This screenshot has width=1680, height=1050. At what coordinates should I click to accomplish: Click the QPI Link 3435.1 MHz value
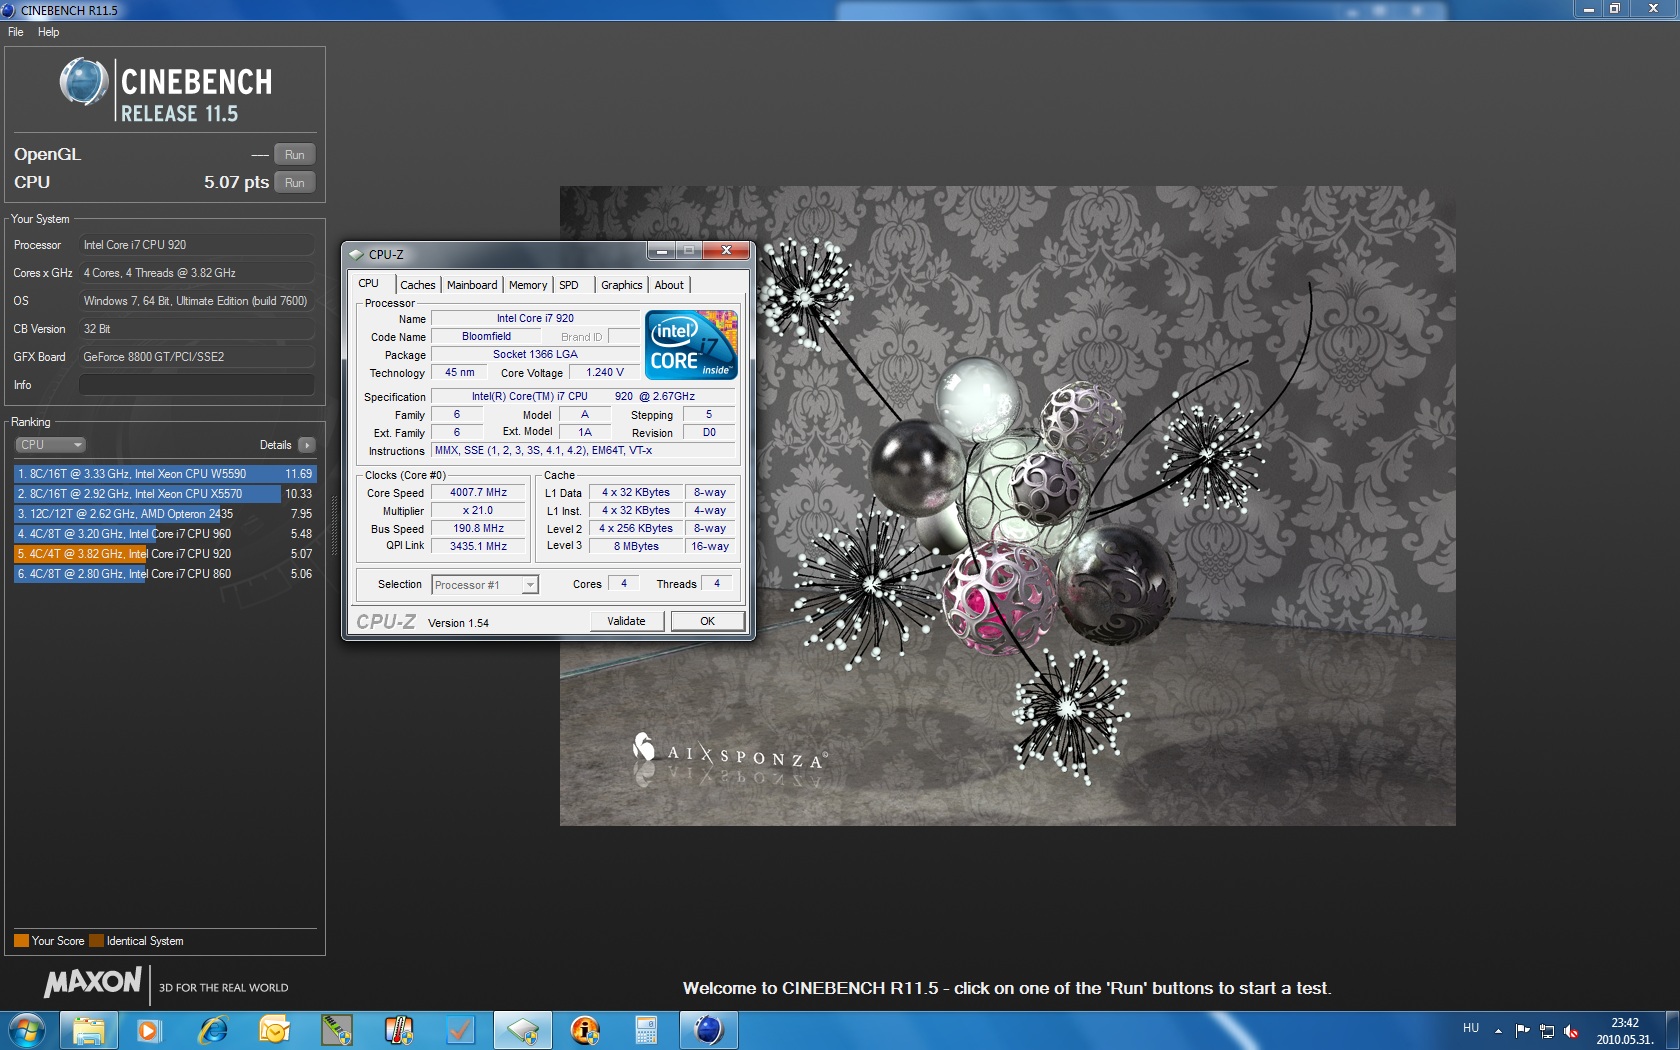point(478,546)
